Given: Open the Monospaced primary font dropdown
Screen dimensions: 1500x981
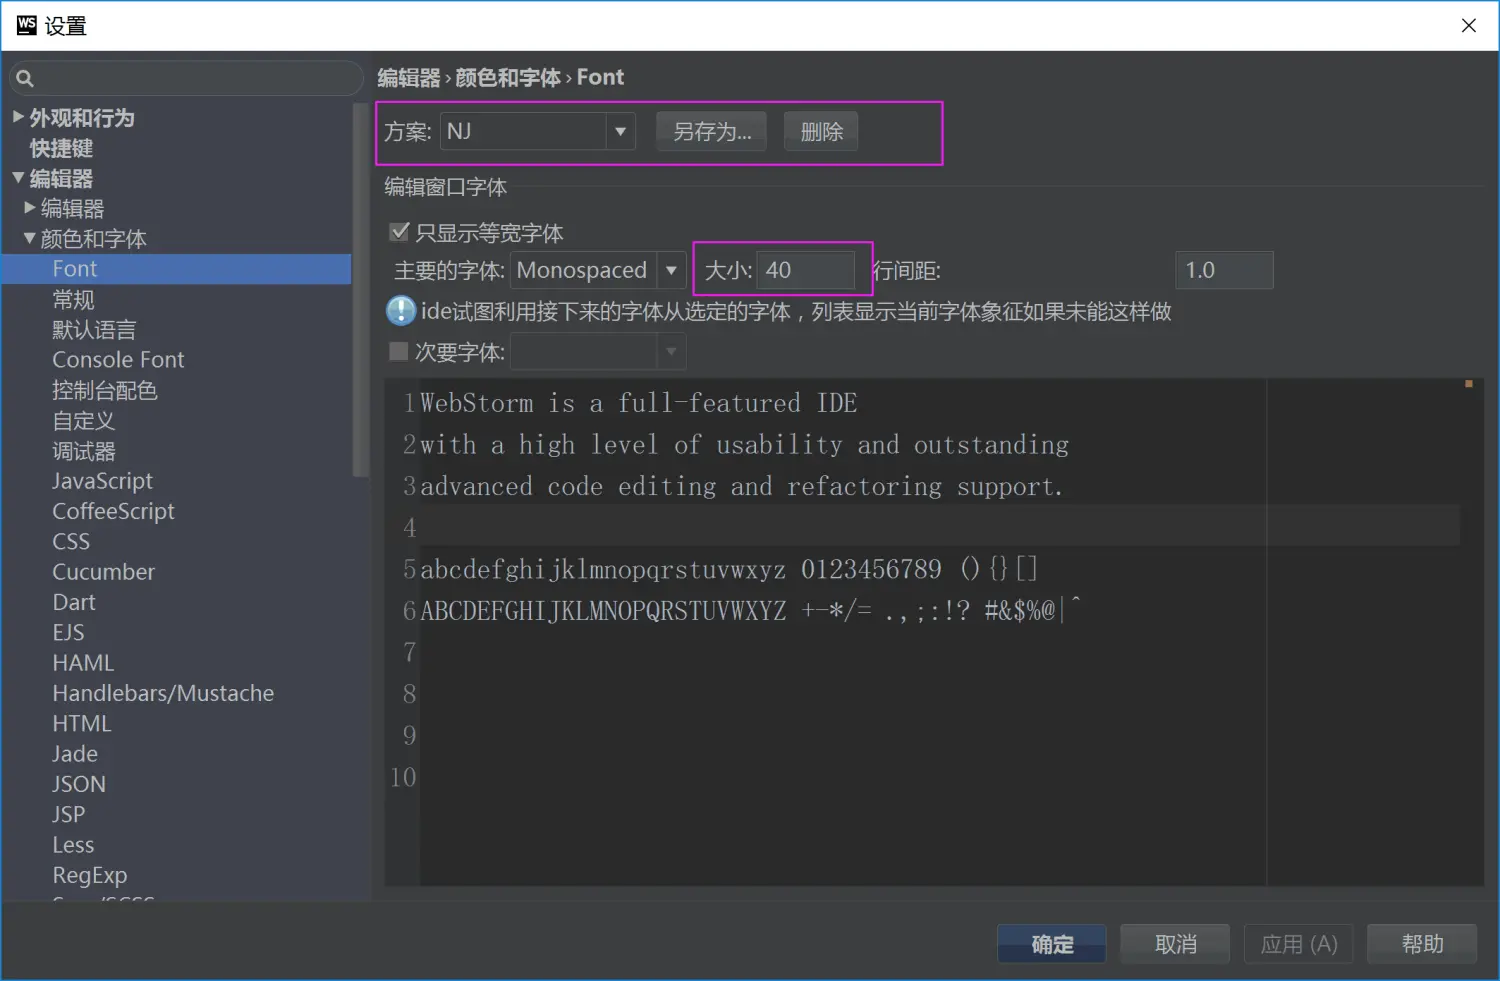Looking at the screenshot, I should pos(671,270).
